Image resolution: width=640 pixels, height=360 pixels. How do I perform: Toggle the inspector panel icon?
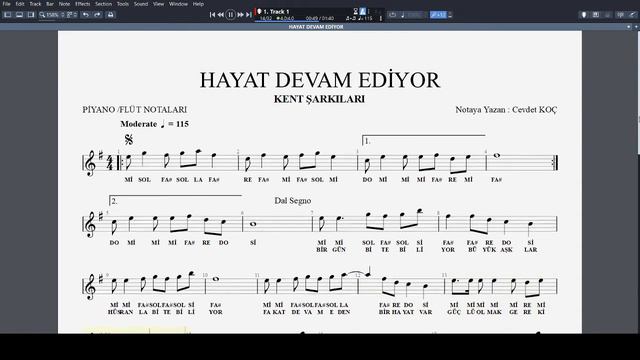(31, 15)
